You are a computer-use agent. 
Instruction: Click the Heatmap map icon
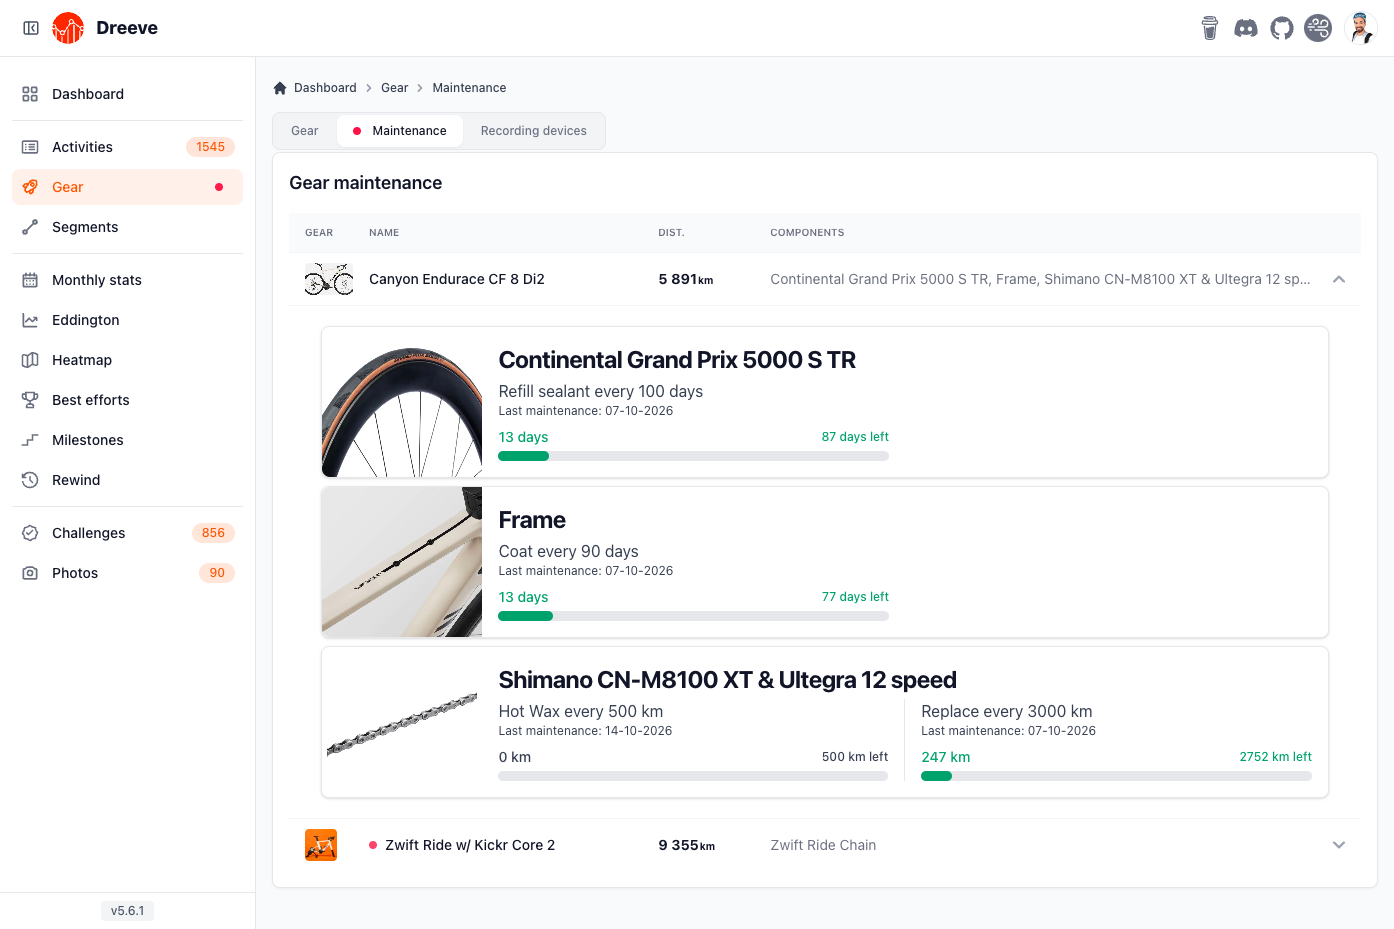click(x=30, y=360)
